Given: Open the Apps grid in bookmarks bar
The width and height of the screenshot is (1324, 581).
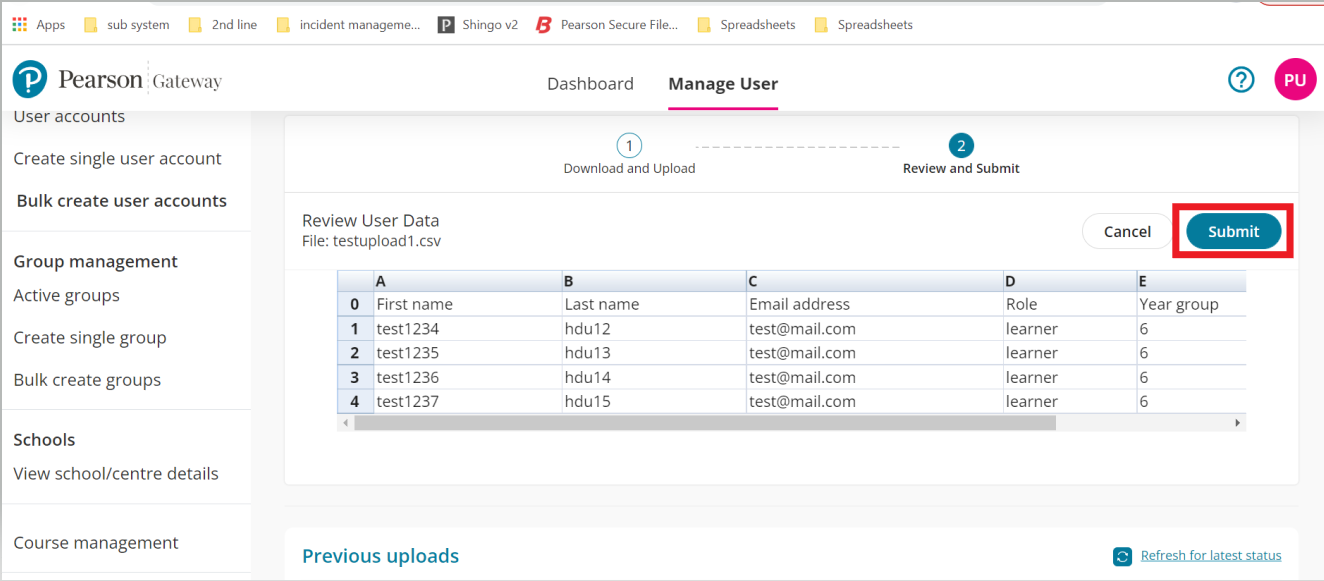Looking at the screenshot, I should tap(38, 25).
